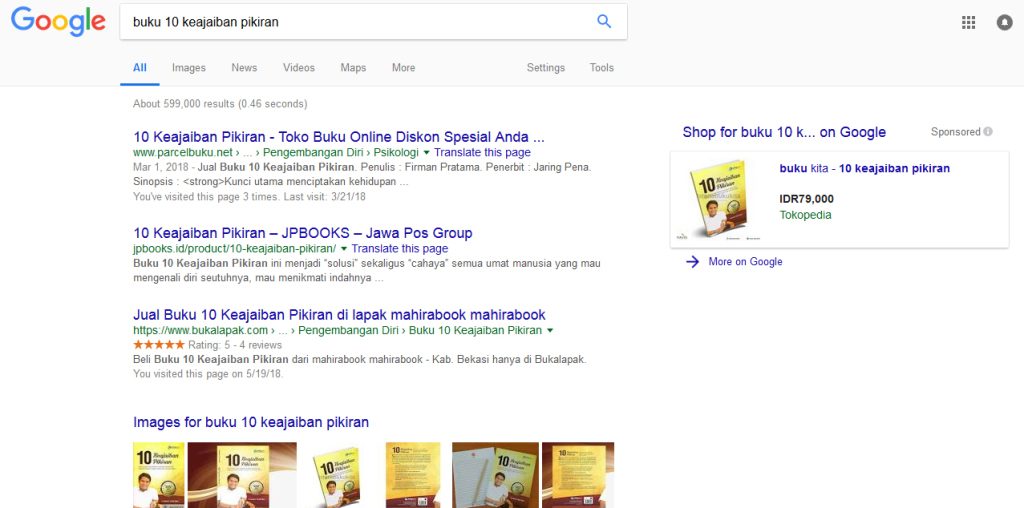Screen dimensions: 1024x508
Task: Click the Tokopedia seller name
Action: [x=805, y=215]
